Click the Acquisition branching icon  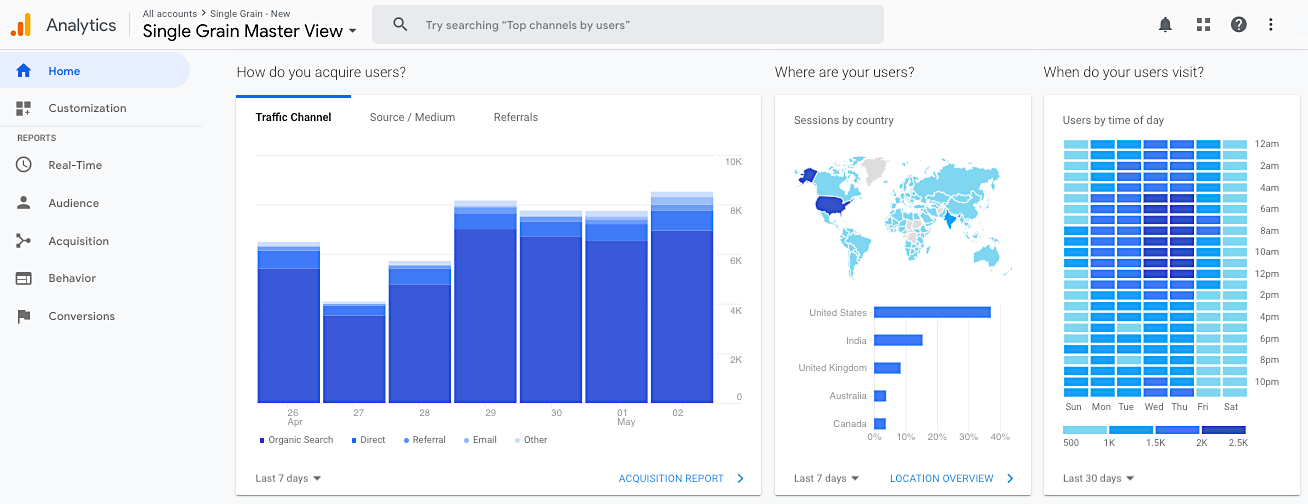coord(24,241)
